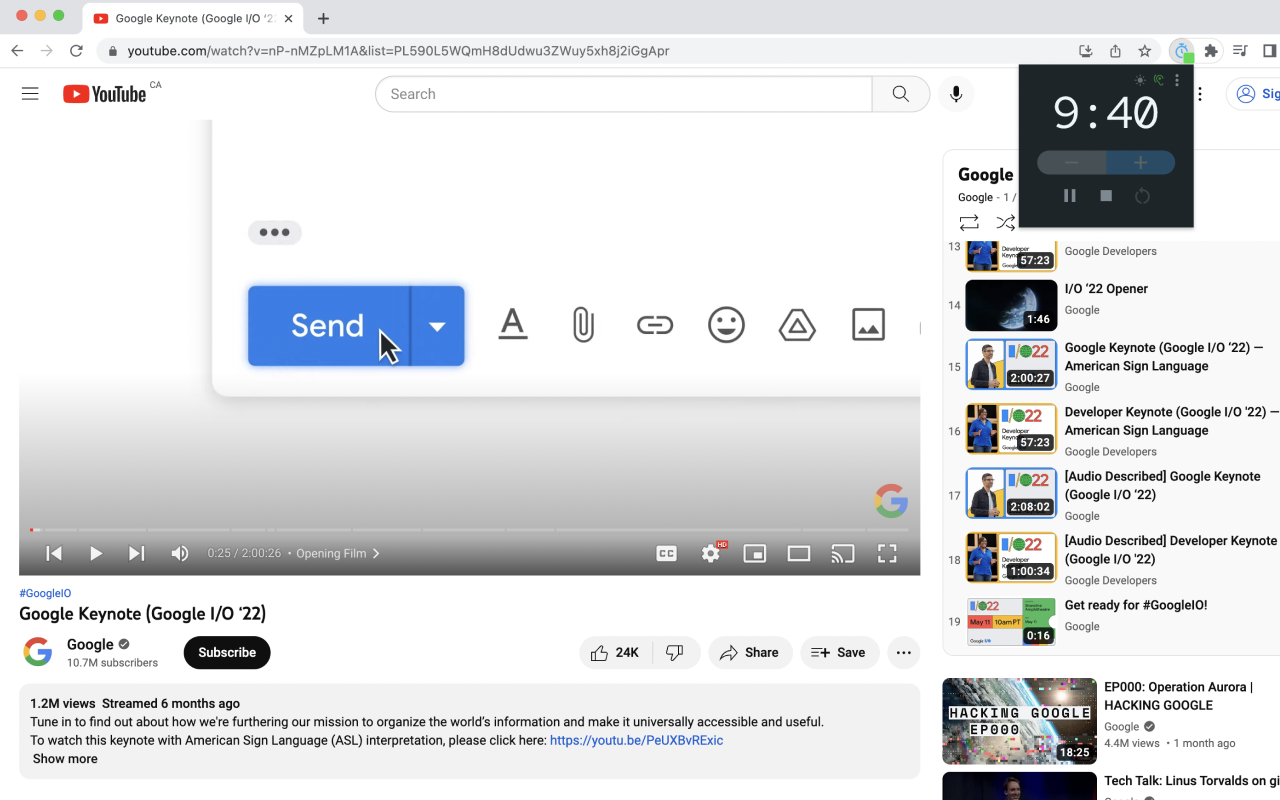Reset the countdown timer
Screen dimensions: 1280x800
(1142, 196)
